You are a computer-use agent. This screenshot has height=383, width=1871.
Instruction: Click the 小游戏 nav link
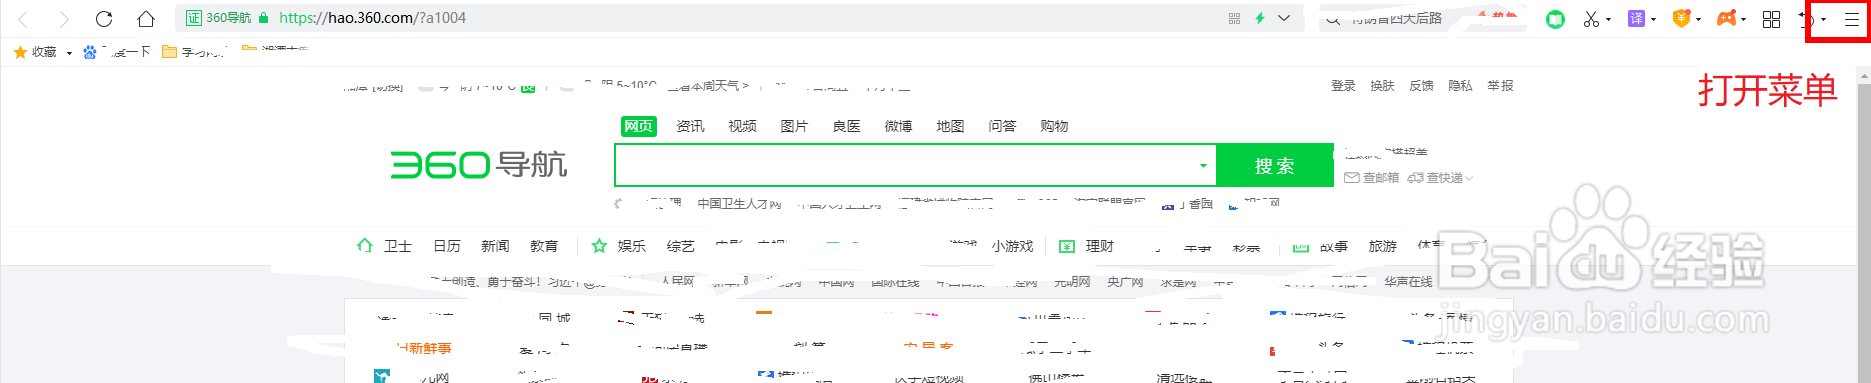1012,246
